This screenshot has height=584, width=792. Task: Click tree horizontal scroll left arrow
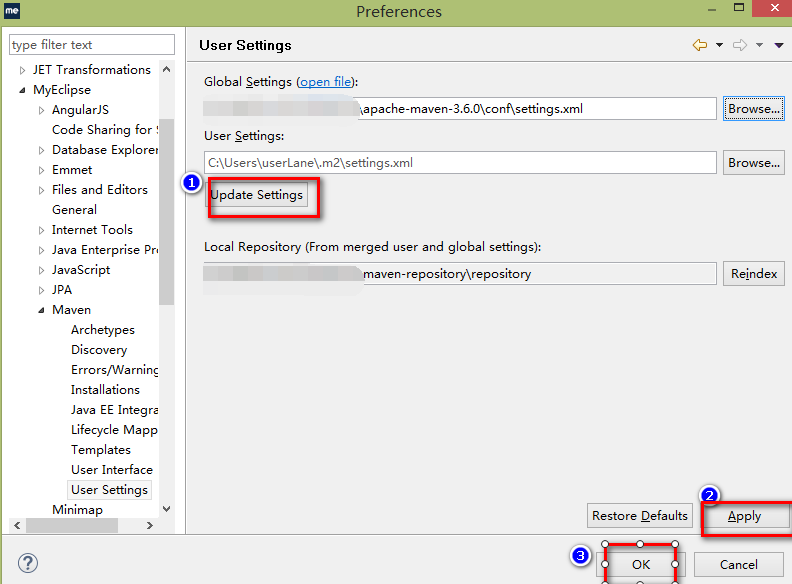pyautogui.click(x=17, y=525)
